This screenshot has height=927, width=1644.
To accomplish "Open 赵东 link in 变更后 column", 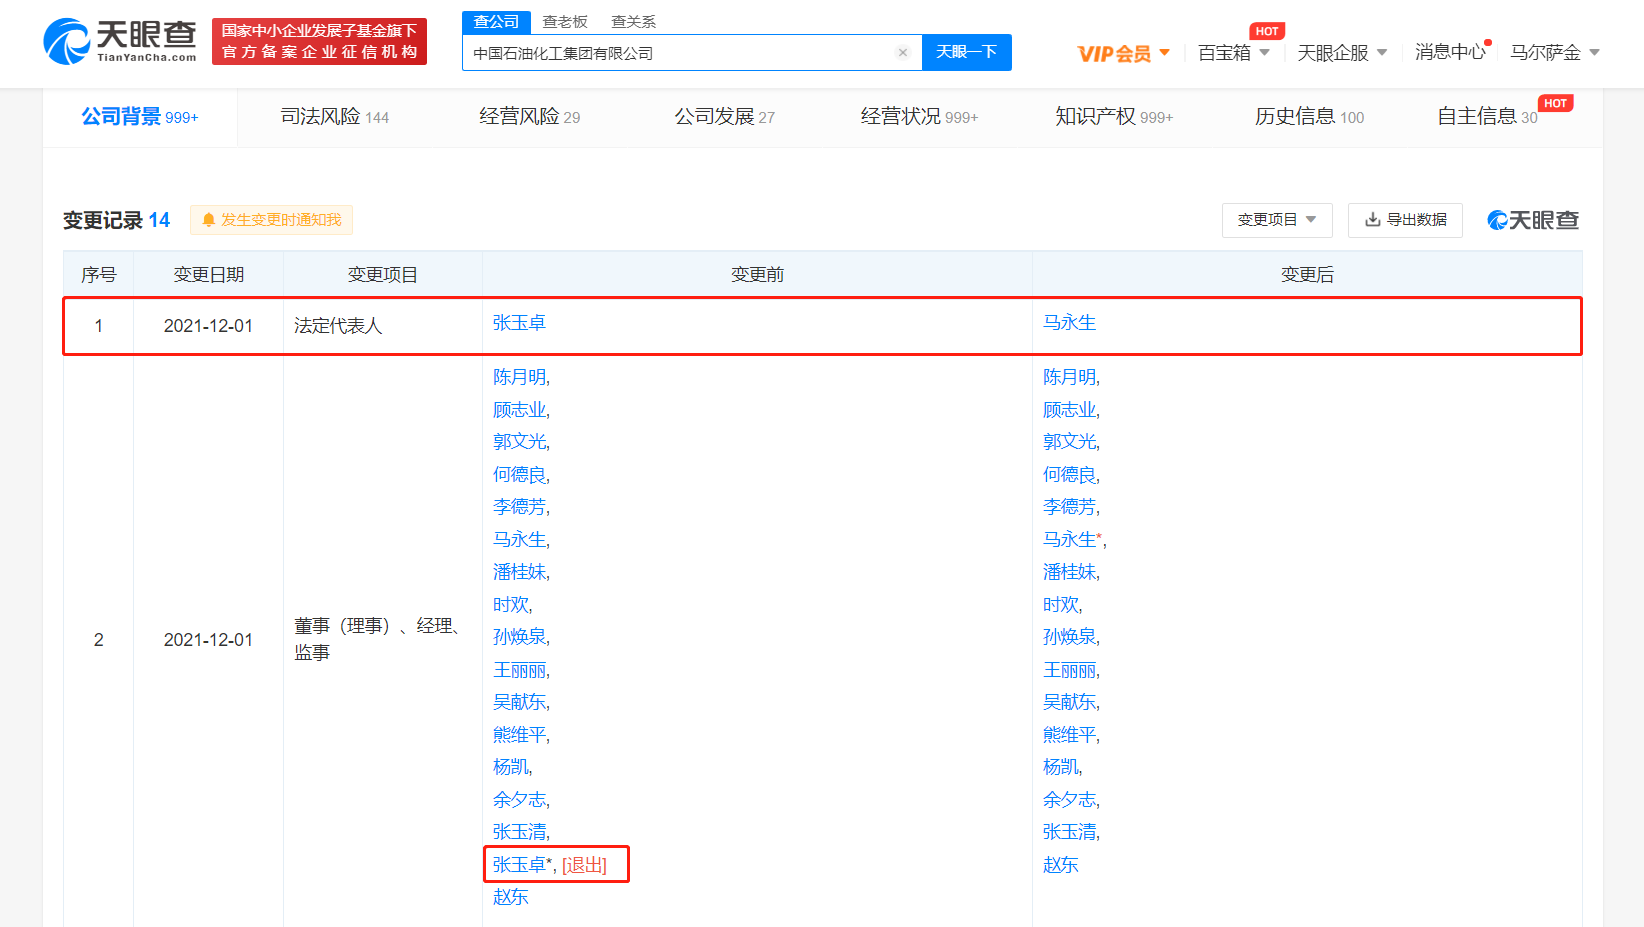I will pyautogui.click(x=1060, y=865).
